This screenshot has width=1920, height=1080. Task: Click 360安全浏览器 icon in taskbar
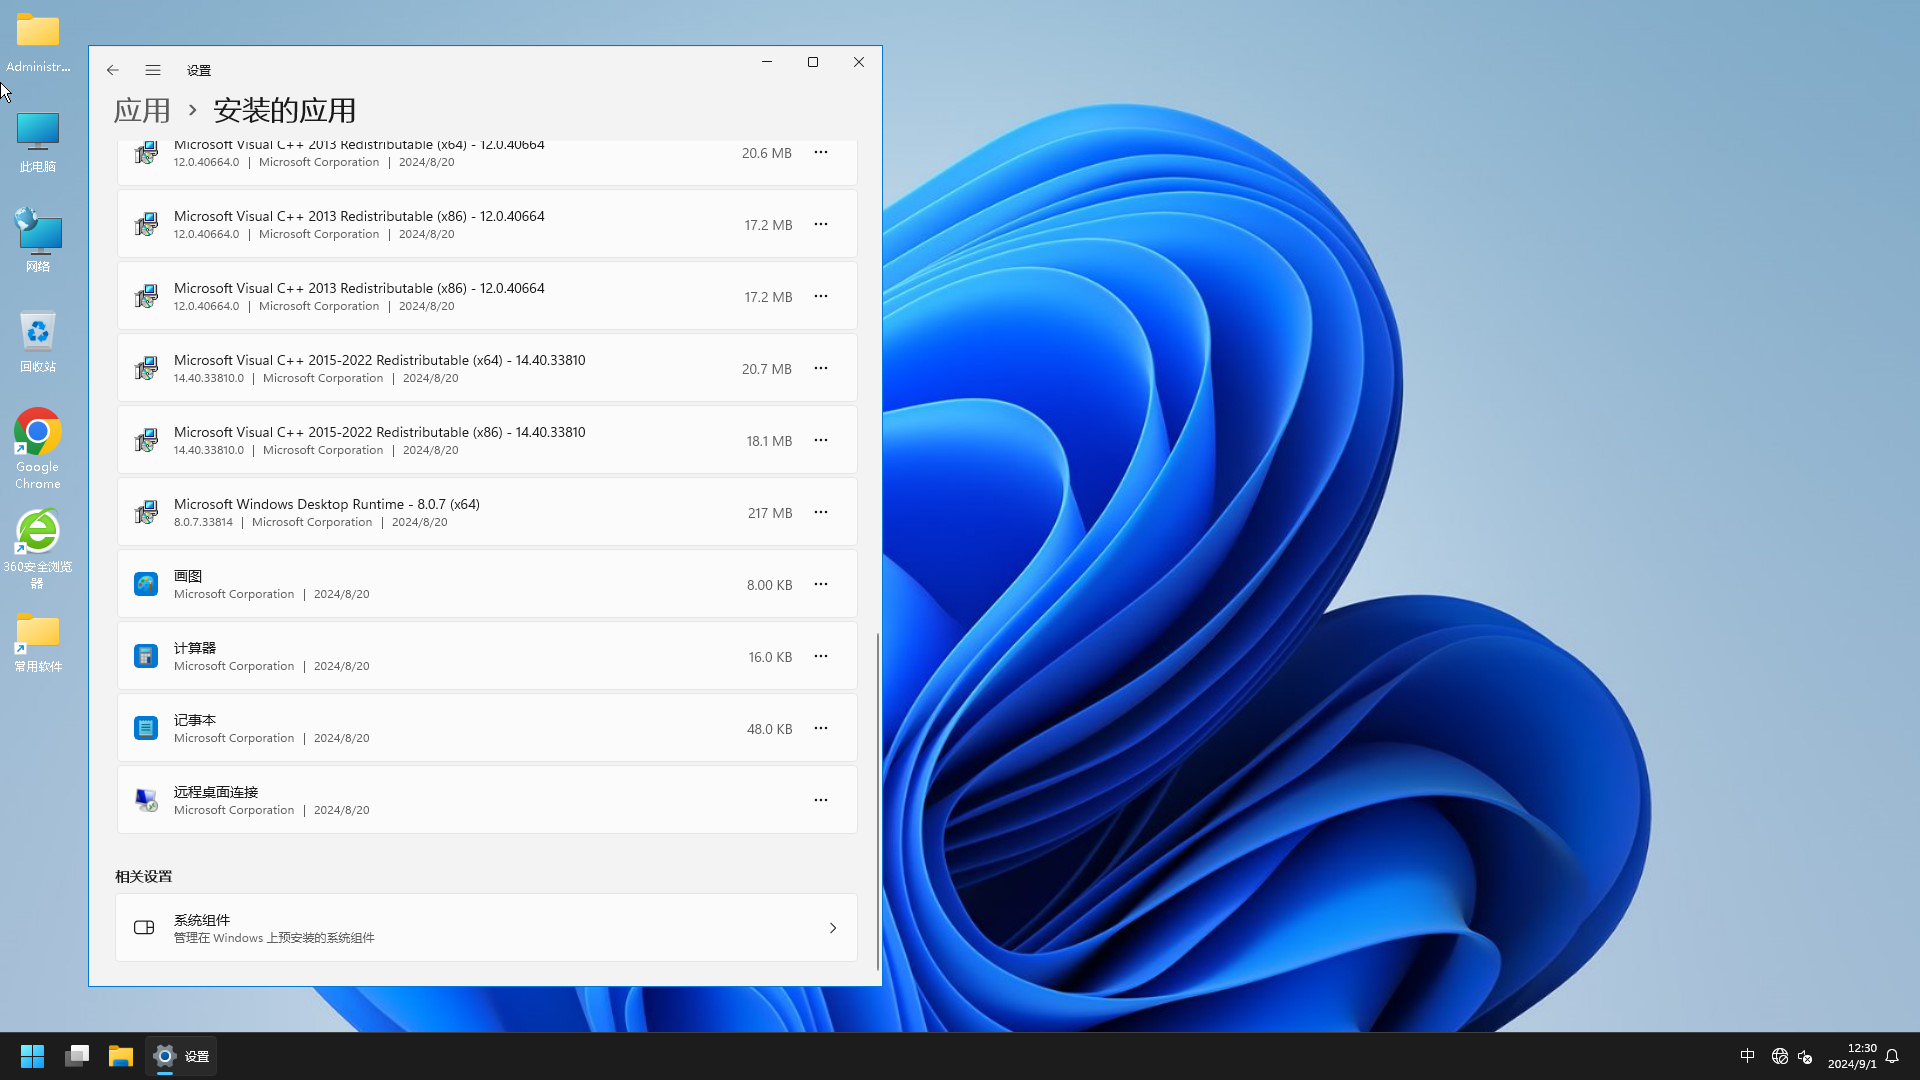37,549
